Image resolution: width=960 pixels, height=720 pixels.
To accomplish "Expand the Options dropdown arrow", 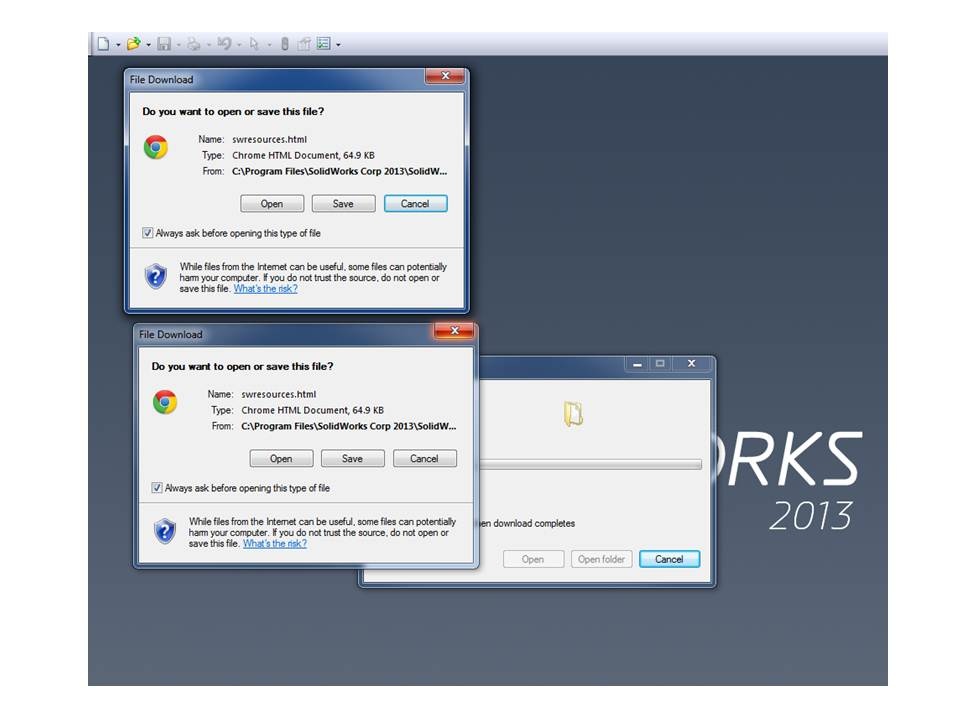I will pos(338,45).
